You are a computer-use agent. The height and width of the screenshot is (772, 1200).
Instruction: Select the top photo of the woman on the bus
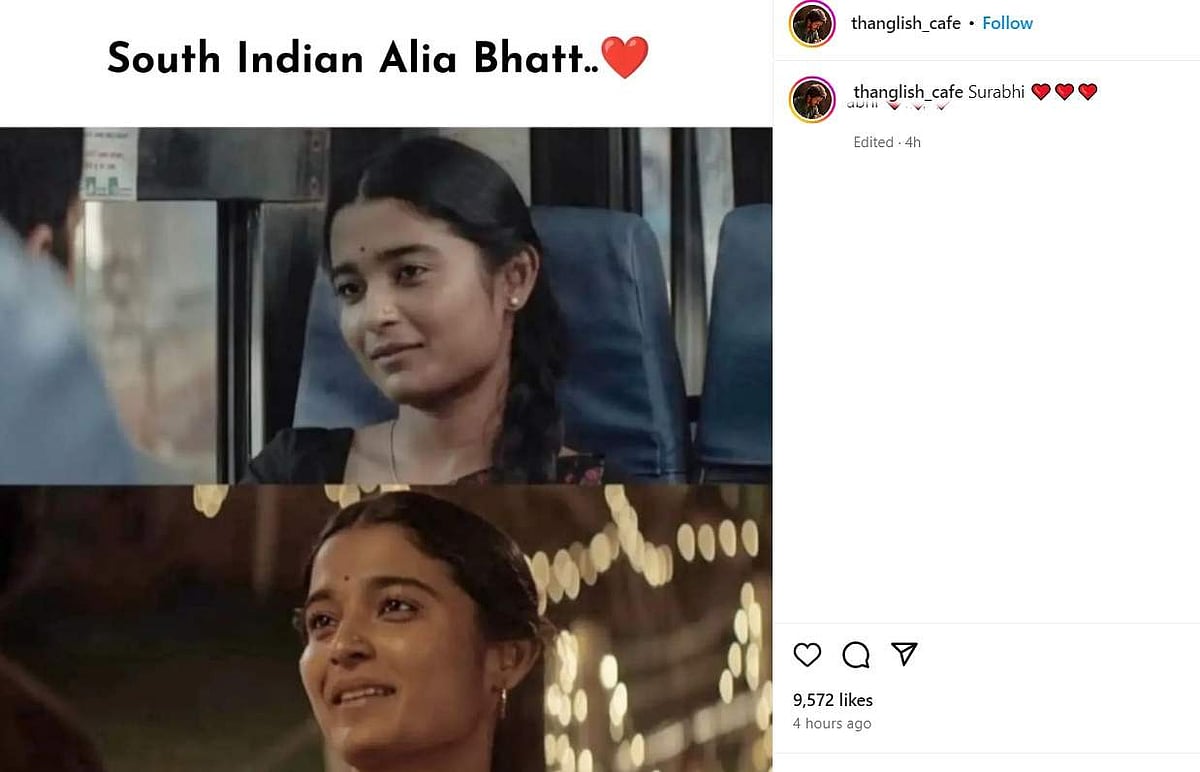pyautogui.click(x=386, y=306)
